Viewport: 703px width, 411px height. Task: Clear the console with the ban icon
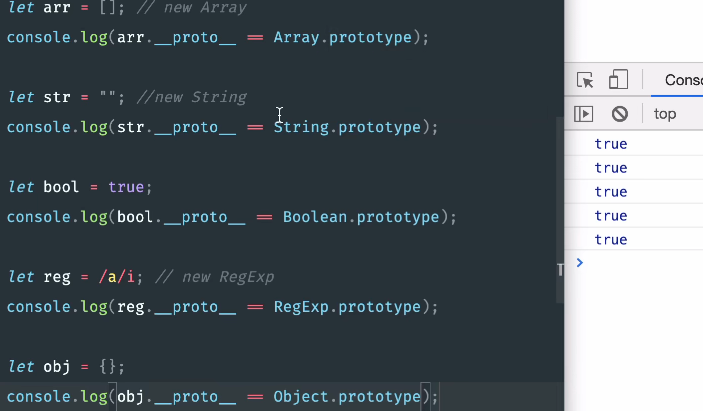tap(620, 114)
